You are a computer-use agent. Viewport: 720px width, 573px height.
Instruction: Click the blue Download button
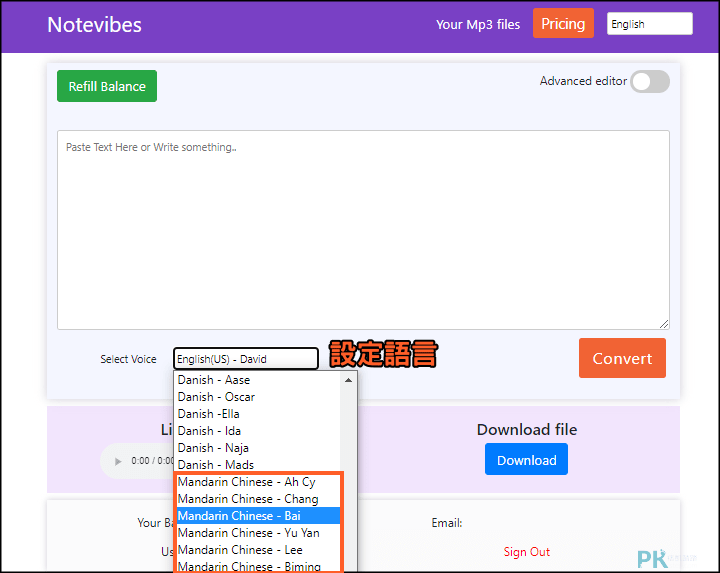tap(526, 460)
